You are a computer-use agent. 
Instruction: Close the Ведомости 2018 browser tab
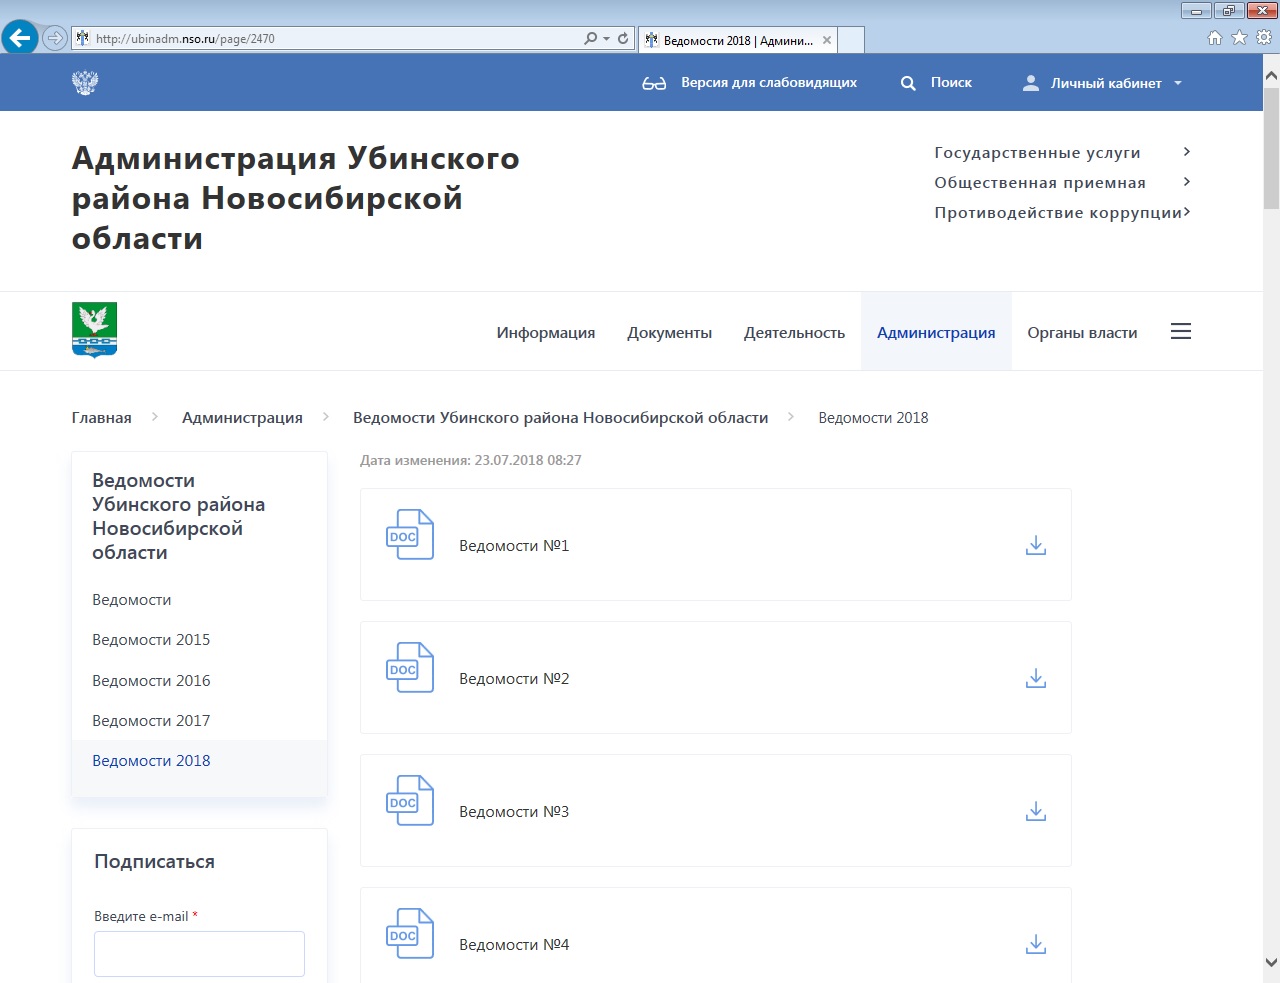[x=827, y=40]
